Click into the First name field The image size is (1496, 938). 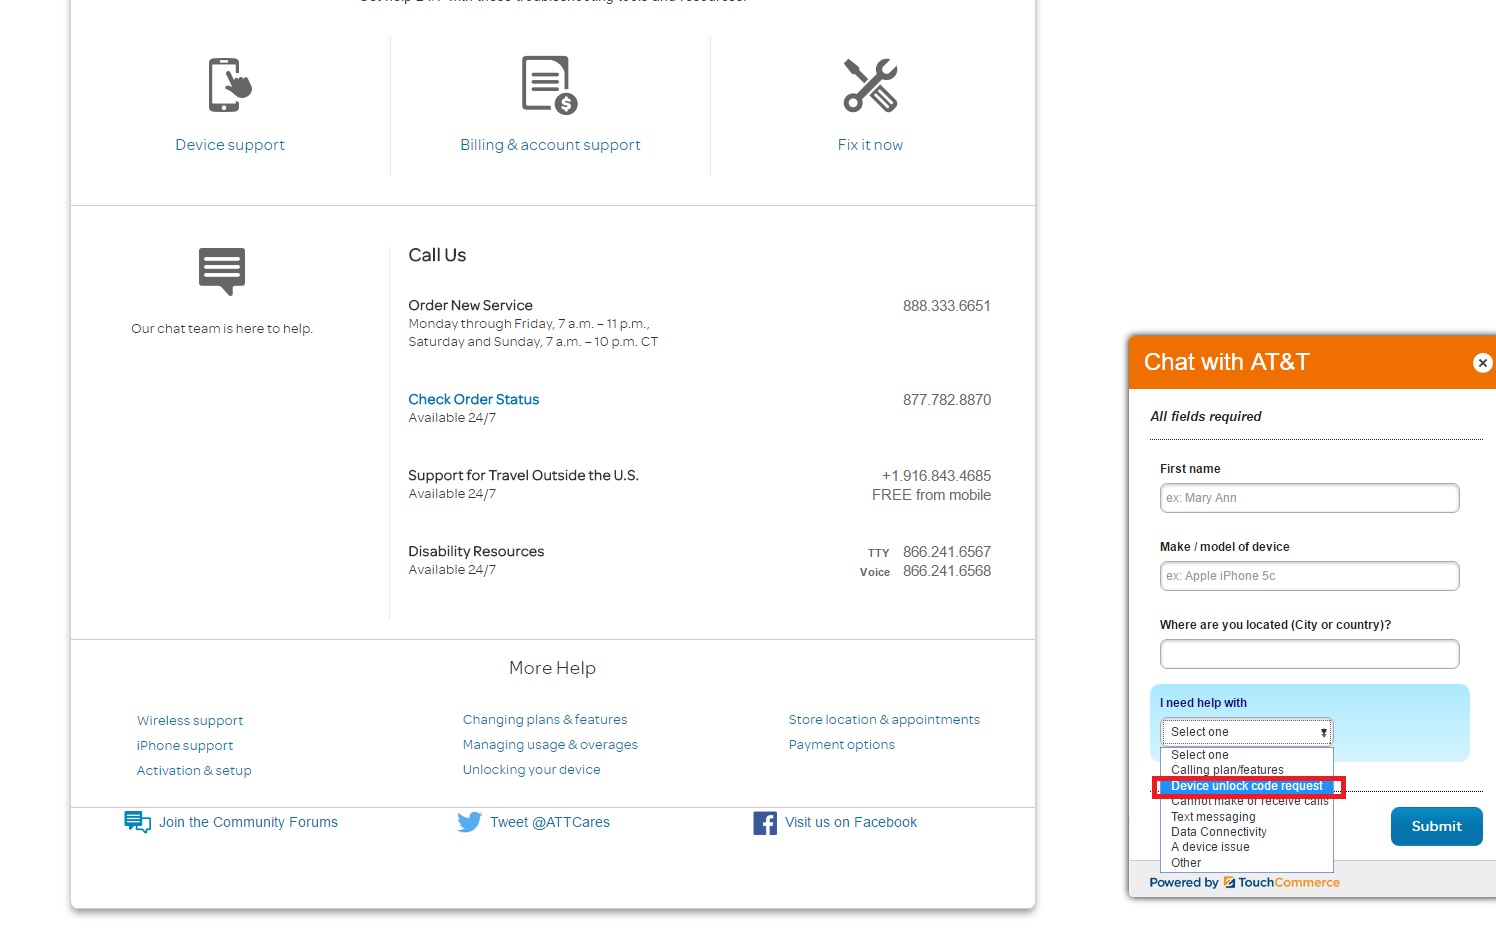[x=1309, y=498]
